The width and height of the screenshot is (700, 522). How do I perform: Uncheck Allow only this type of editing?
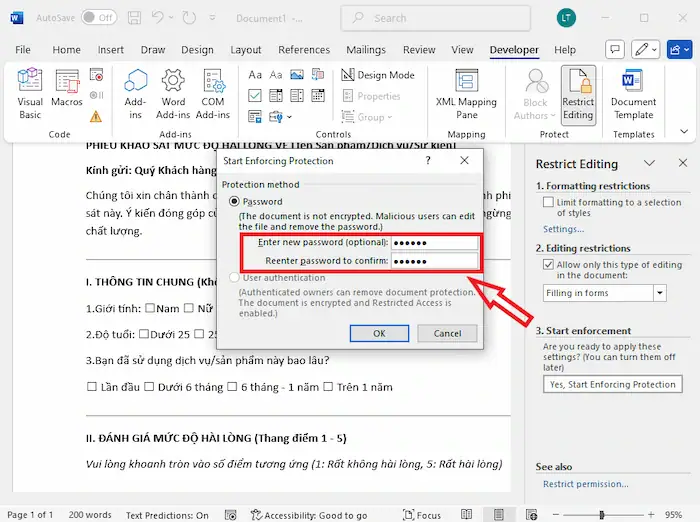(x=547, y=265)
